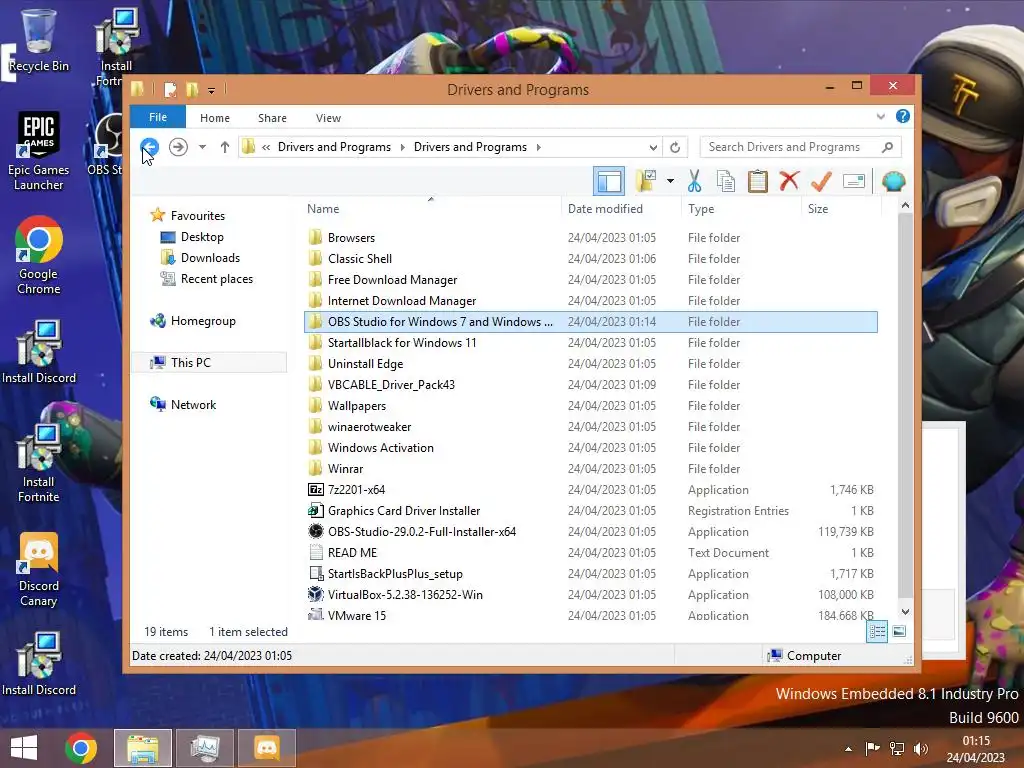Screen dimensions: 1024x768
Task: Select the Recycle Bin desktop icon
Action: click(39, 40)
